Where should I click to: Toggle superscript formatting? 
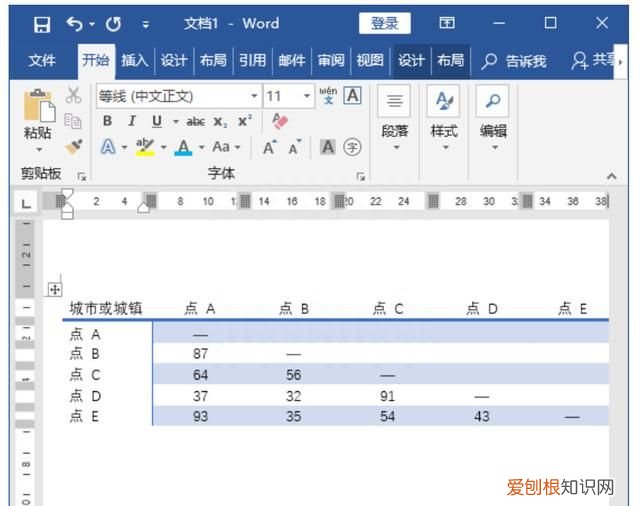245,121
